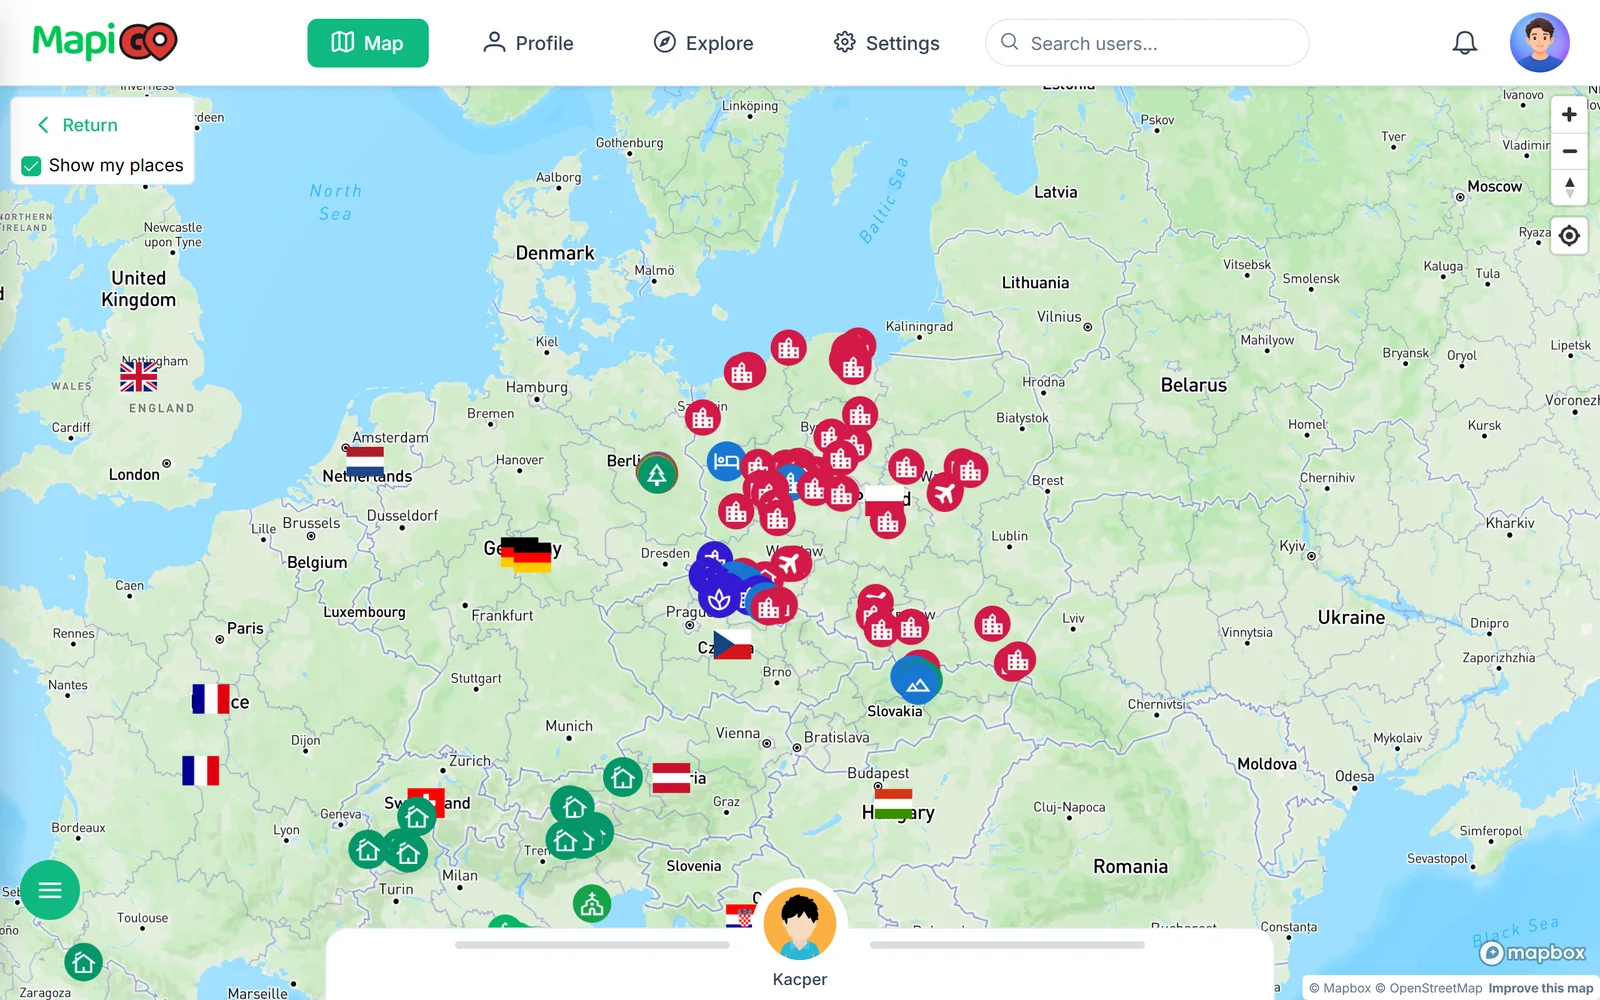Screen dimensions: 1600x1000
Task: Toggle Show my places checkbox
Action: coord(32,166)
